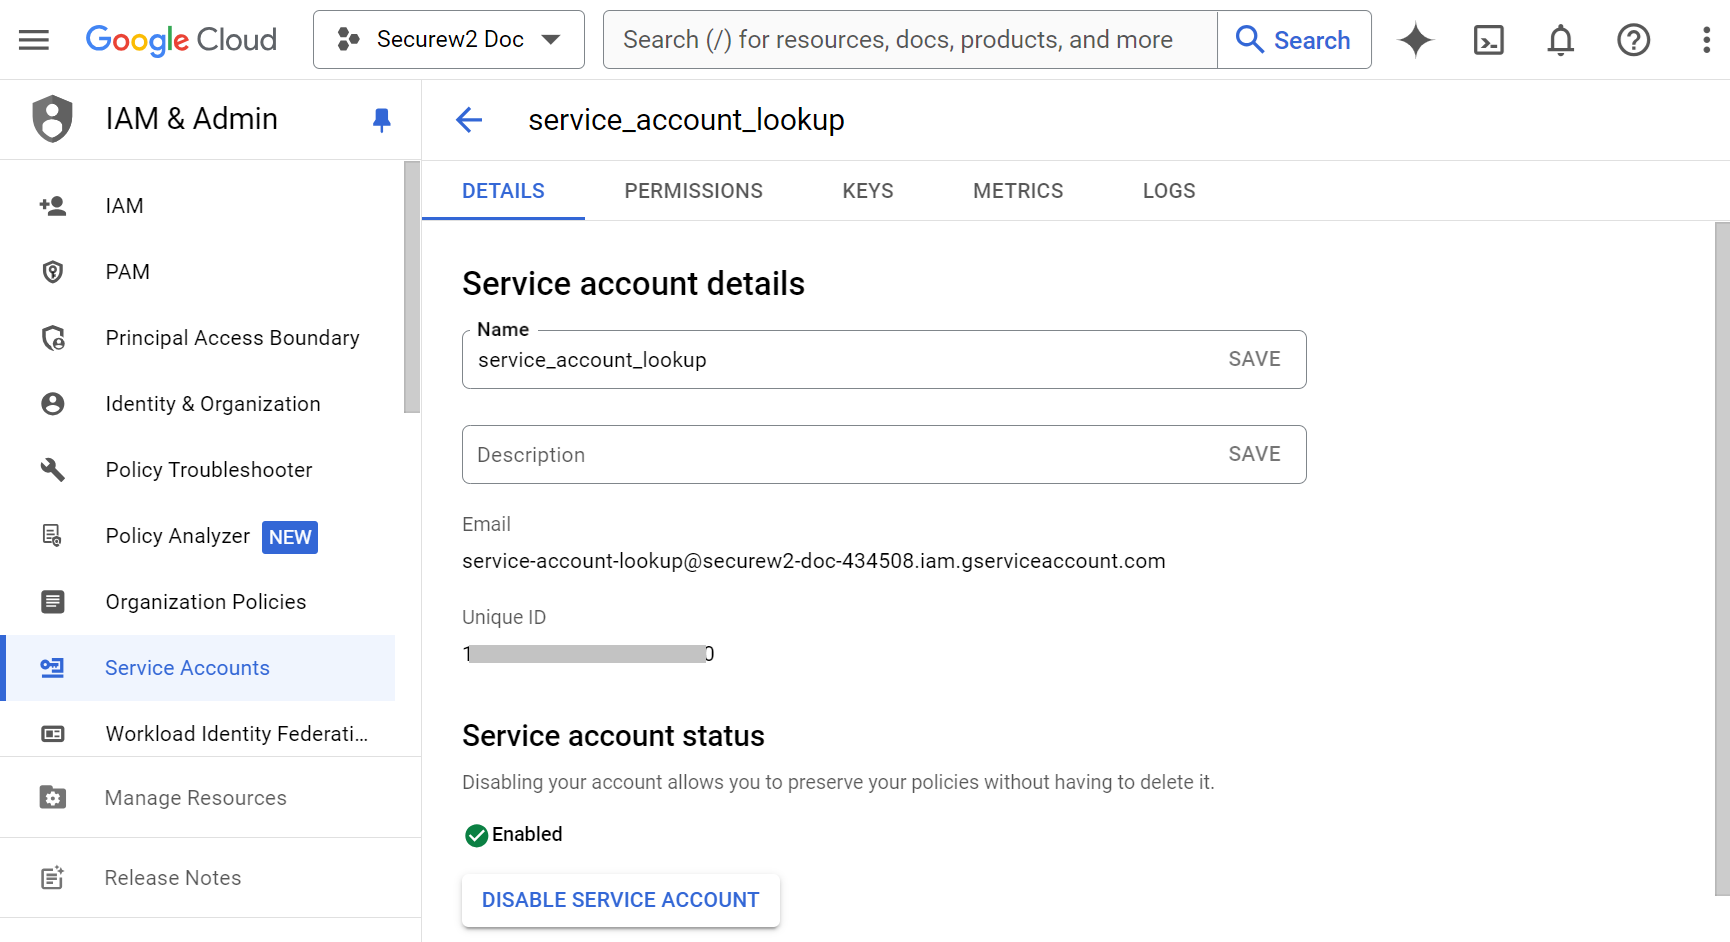Click the Gemini AI sparkle icon
Screen dimensions: 1730x942
tap(1415, 40)
